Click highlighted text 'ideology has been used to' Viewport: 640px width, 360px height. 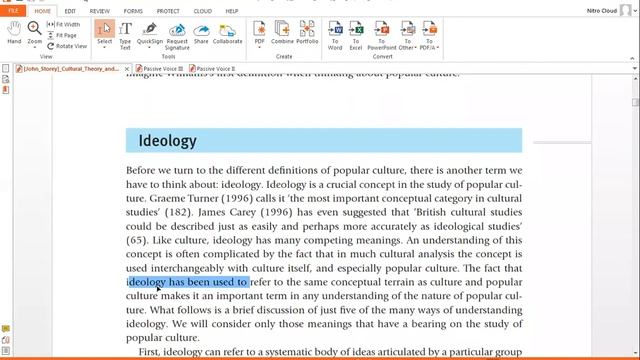pyautogui.click(x=188, y=282)
